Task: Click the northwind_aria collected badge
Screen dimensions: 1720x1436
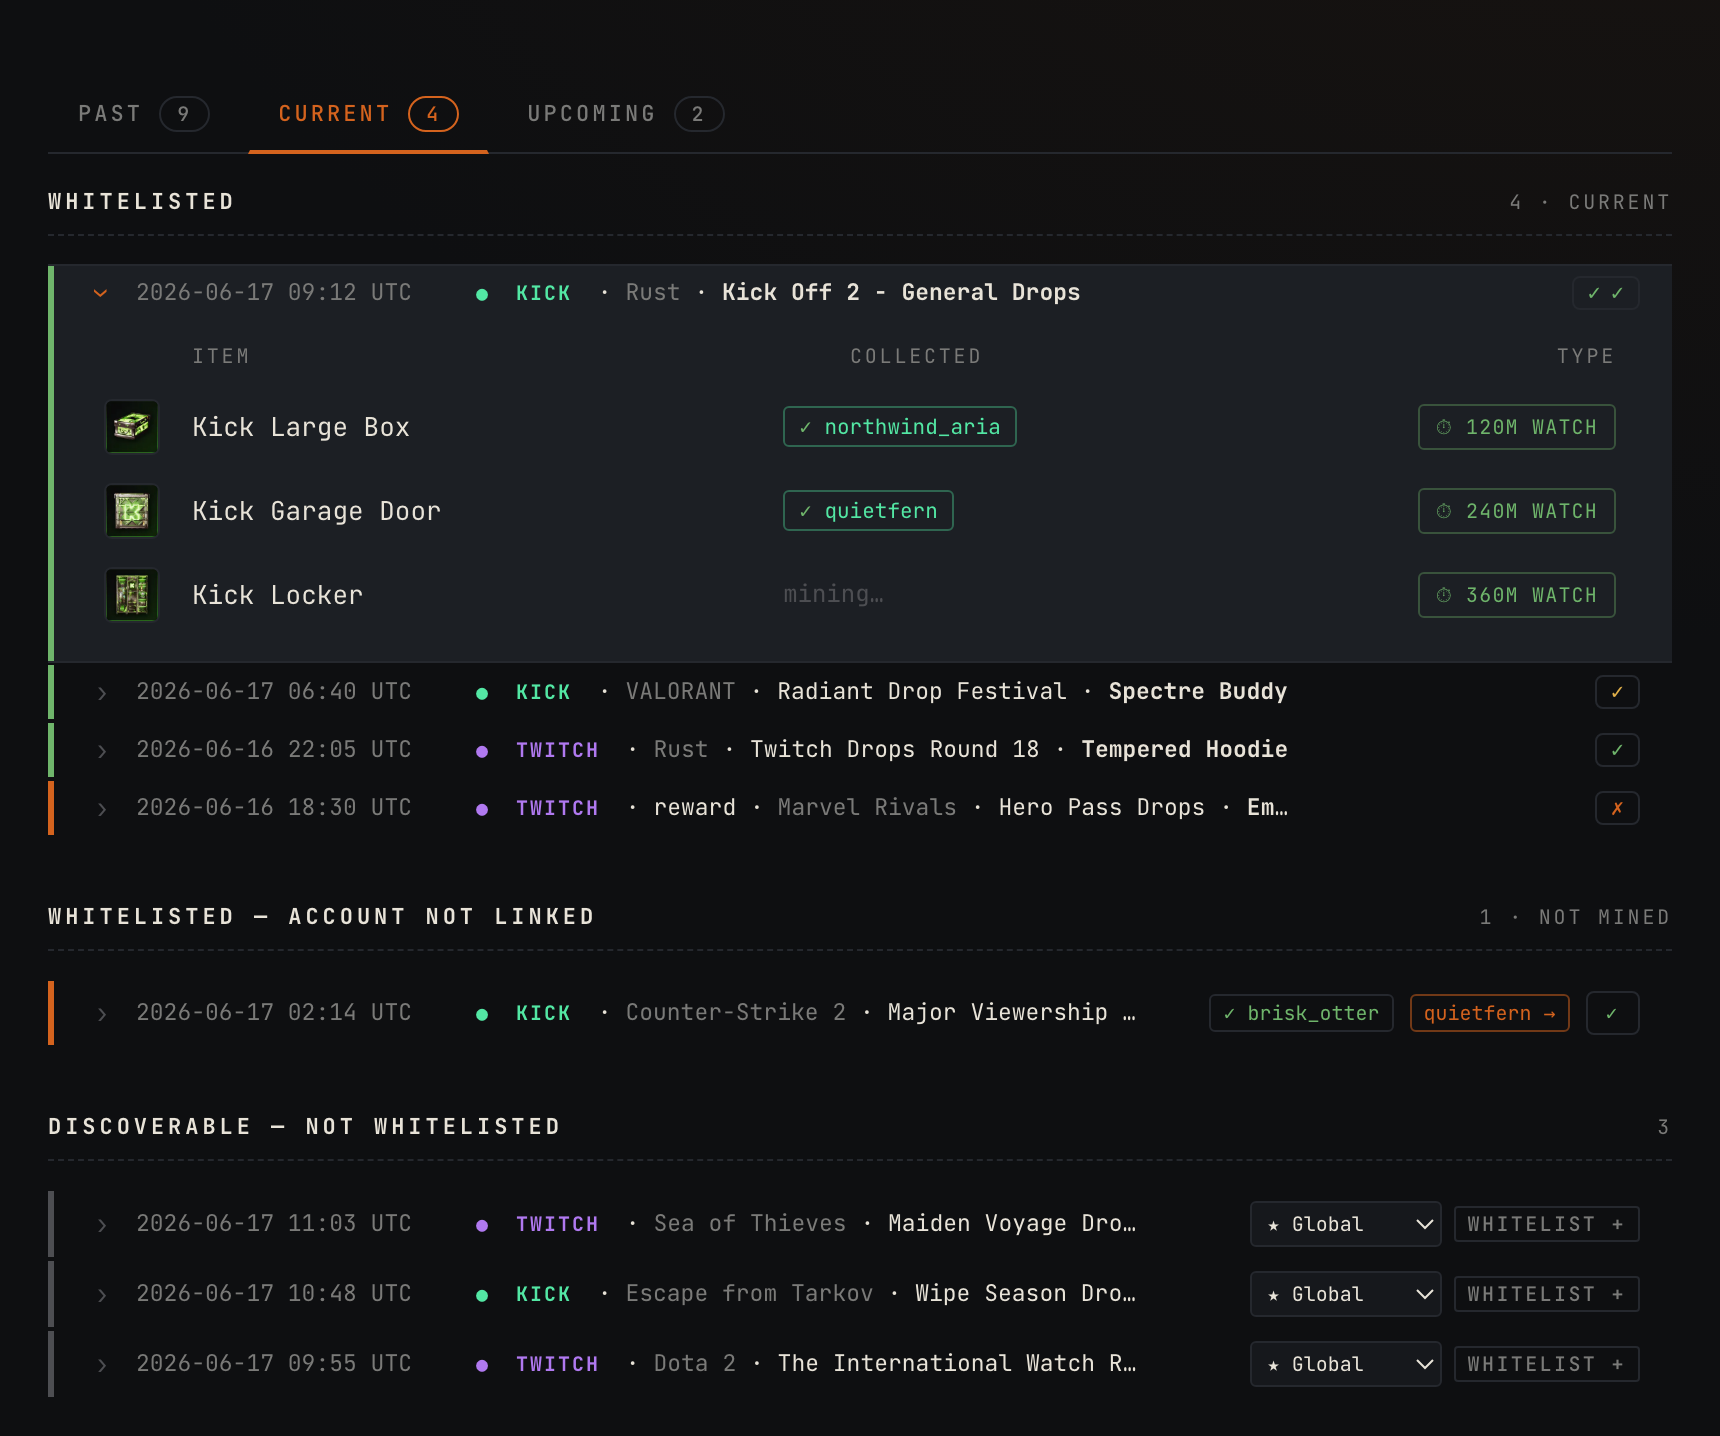Action: click(900, 427)
